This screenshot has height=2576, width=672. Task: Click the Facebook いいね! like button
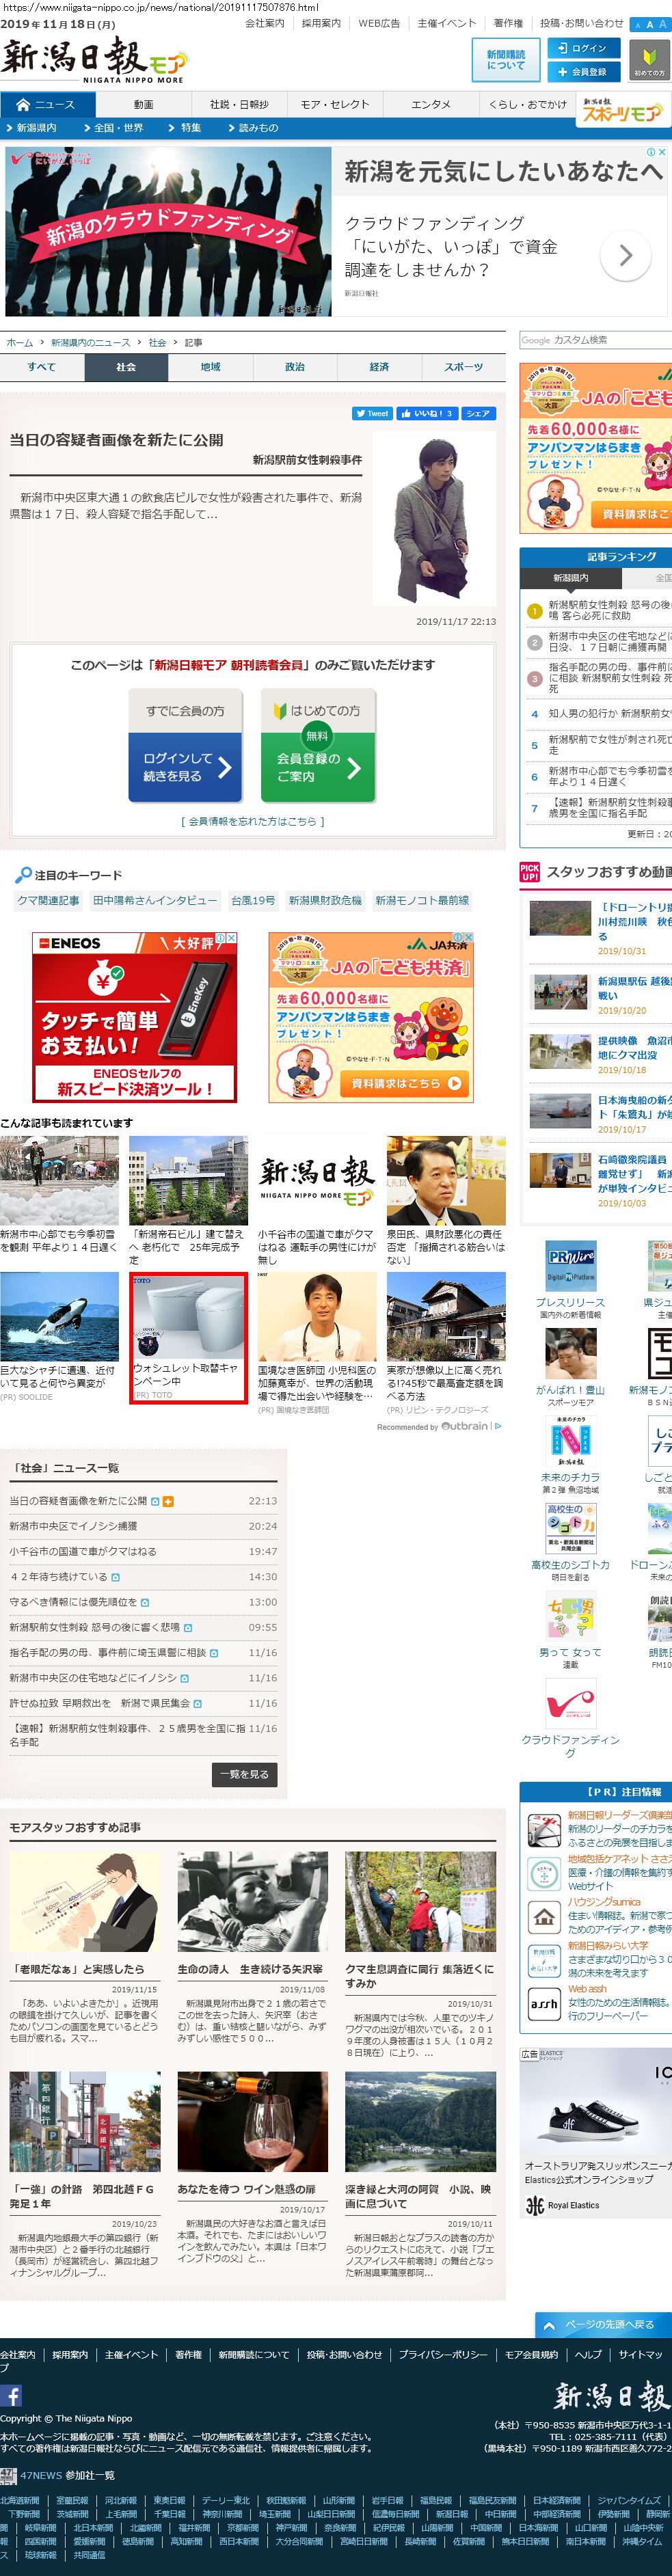coord(426,413)
